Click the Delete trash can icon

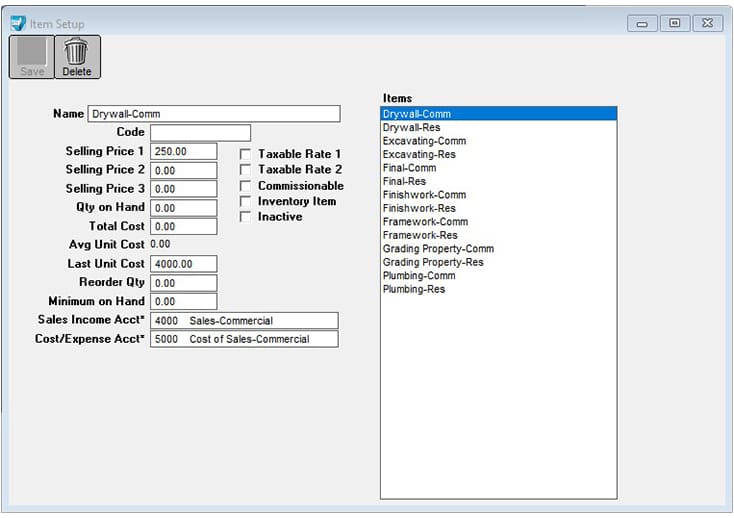[x=76, y=52]
